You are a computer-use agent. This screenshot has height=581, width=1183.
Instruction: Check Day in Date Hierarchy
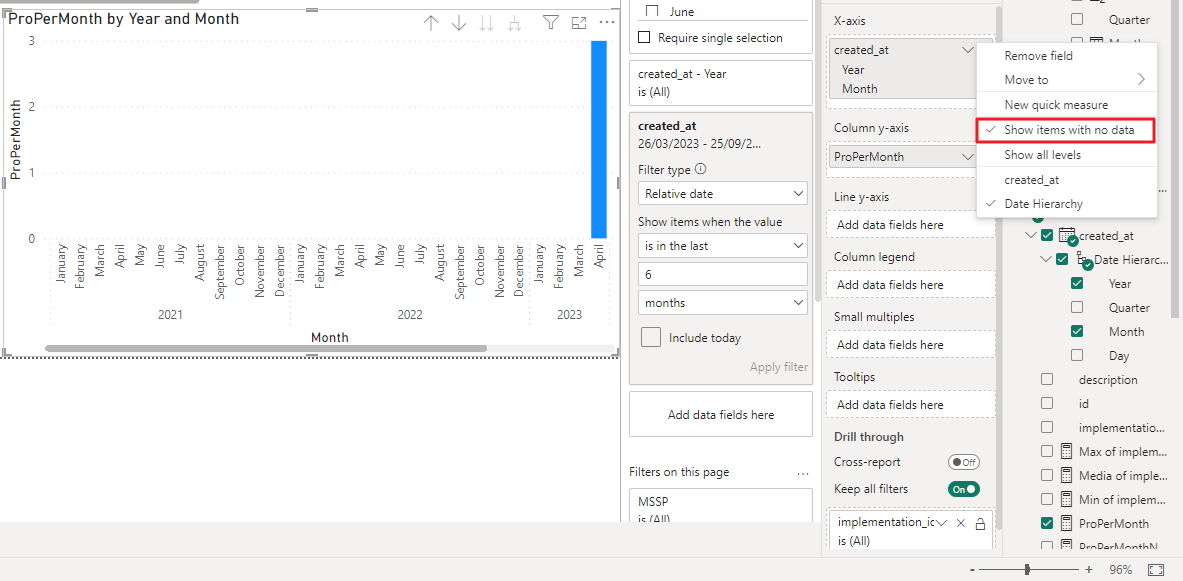1077,355
